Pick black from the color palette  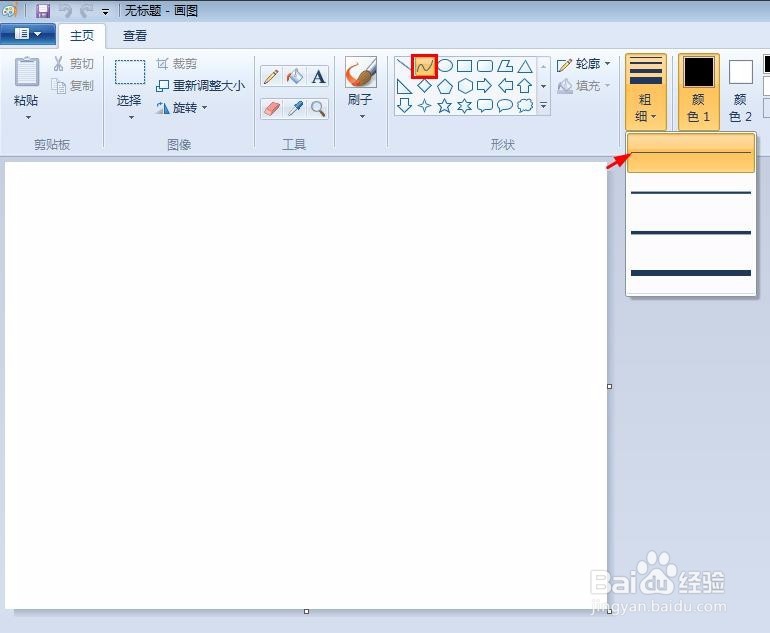coord(767,64)
